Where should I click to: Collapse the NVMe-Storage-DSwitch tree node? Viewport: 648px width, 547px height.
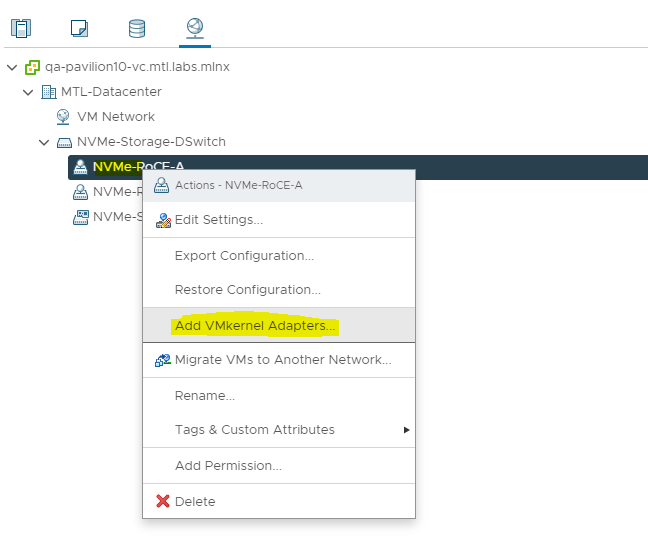pyautogui.click(x=44, y=143)
